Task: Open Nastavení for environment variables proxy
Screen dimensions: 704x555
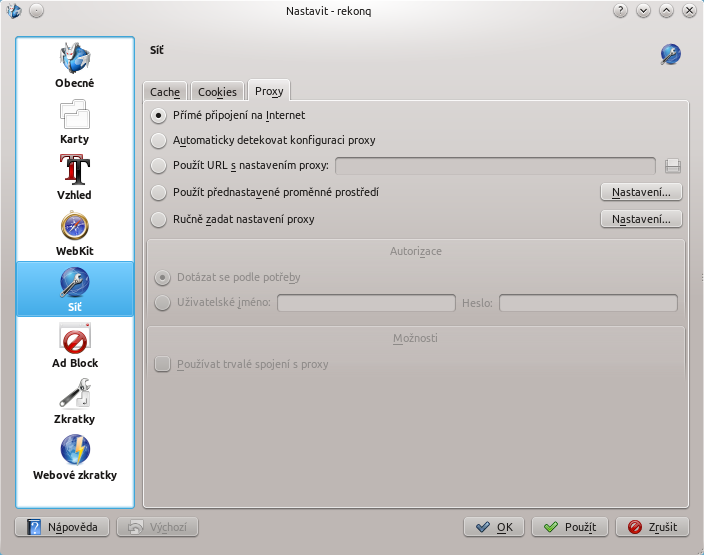Action: point(641,192)
